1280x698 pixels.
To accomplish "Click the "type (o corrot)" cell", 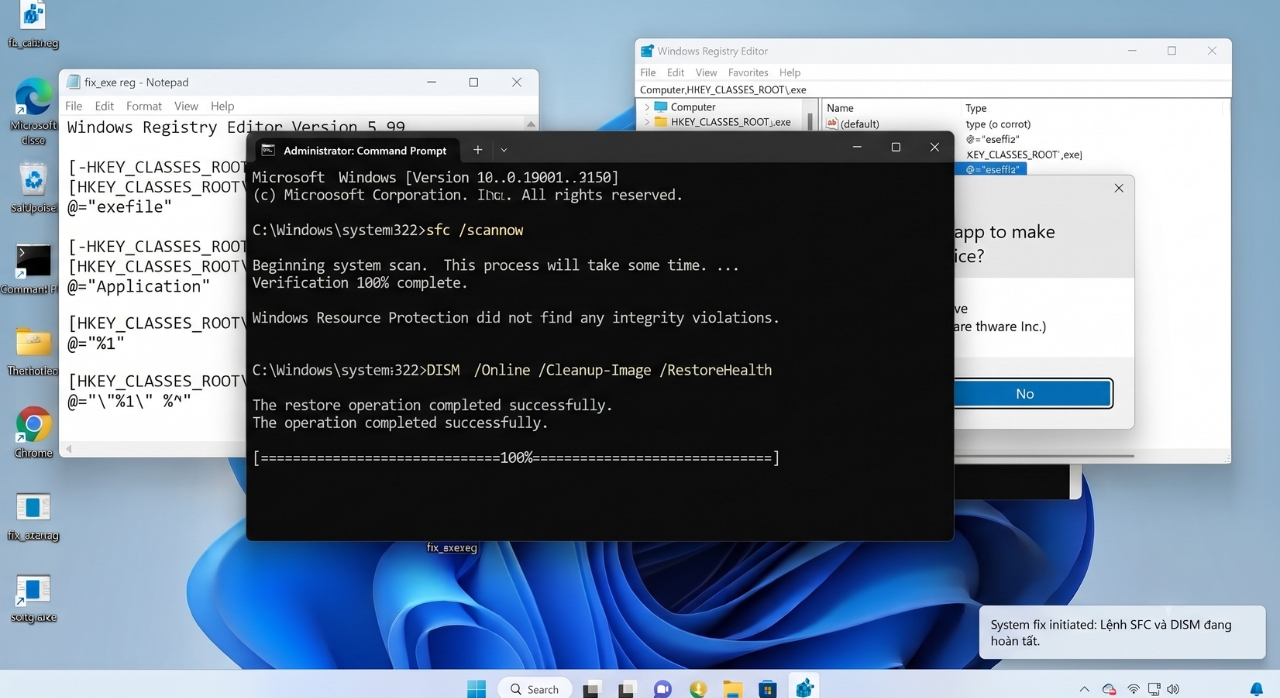I will pos(998,124).
